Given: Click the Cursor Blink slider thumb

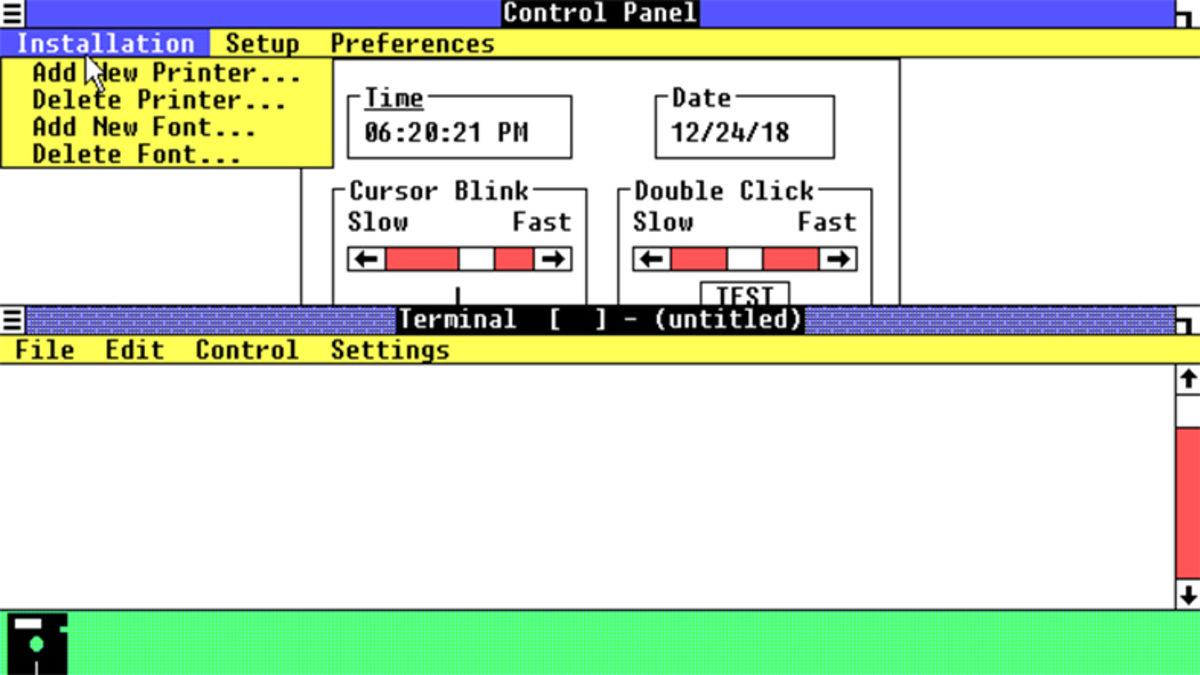Looking at the screenshot, I should 476,260.
